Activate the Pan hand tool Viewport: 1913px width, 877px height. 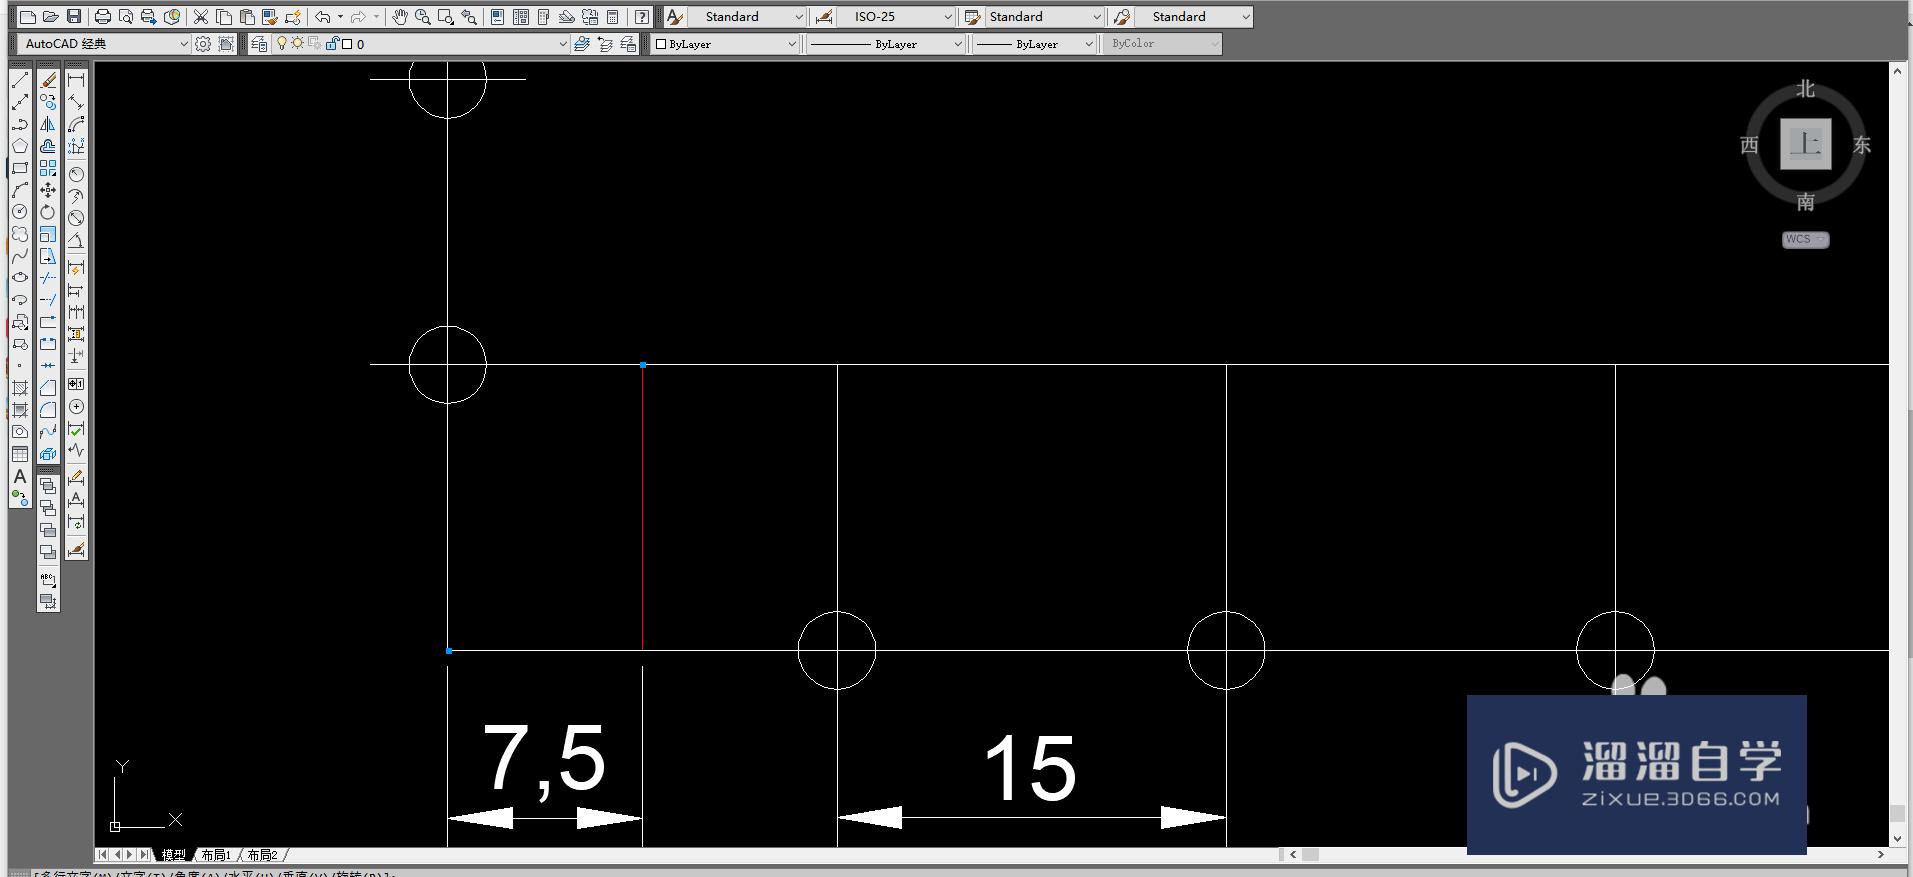[x=400, y=17]
